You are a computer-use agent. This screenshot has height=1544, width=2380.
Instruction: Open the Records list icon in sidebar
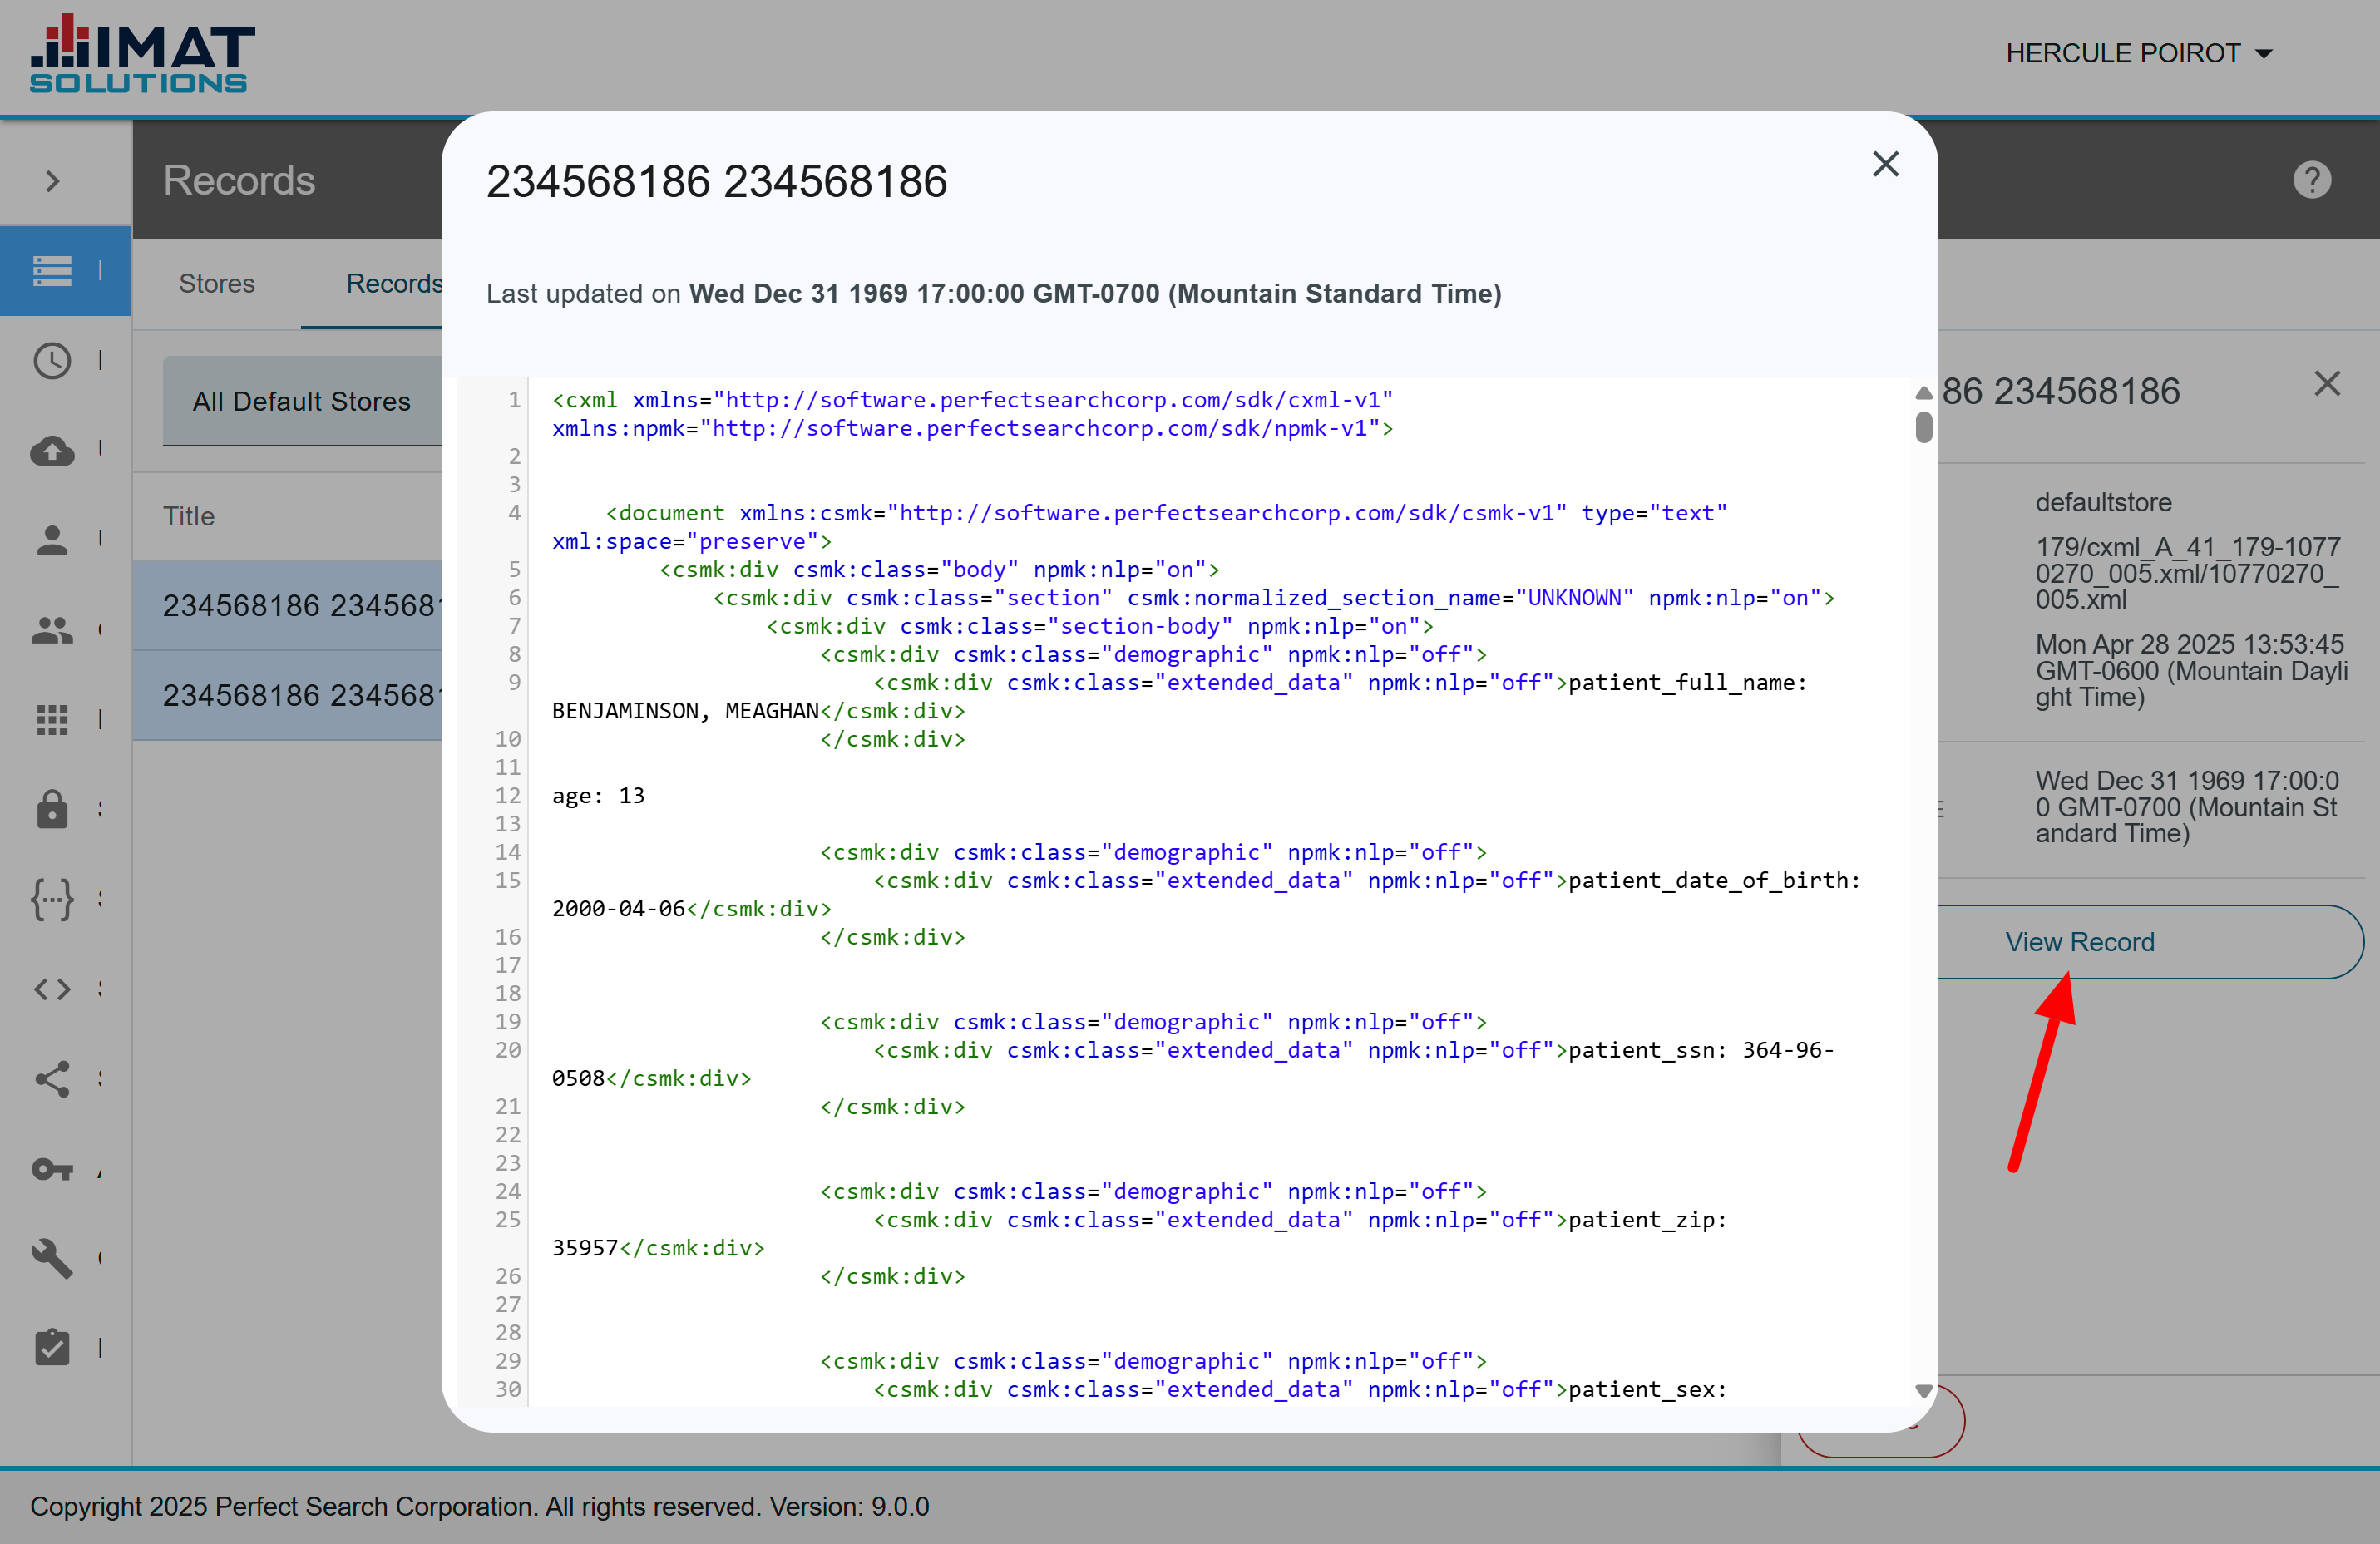[x=52, y=270]
